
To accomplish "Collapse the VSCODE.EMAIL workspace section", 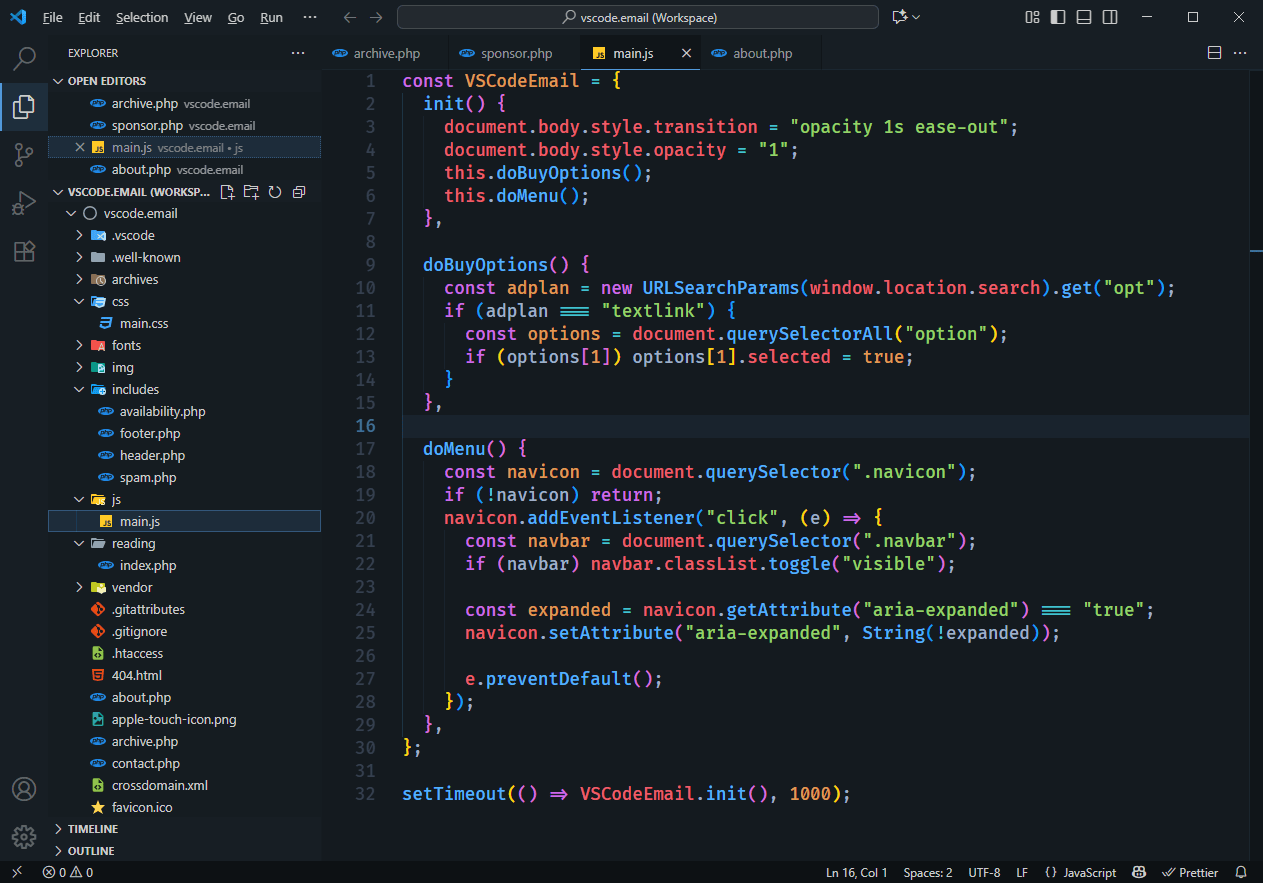I will 58,191.
